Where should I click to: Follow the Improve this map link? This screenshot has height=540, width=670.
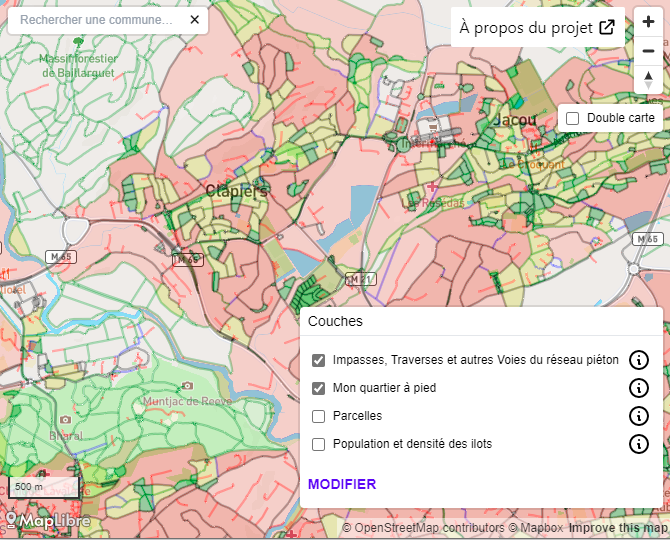pos(618,528)
